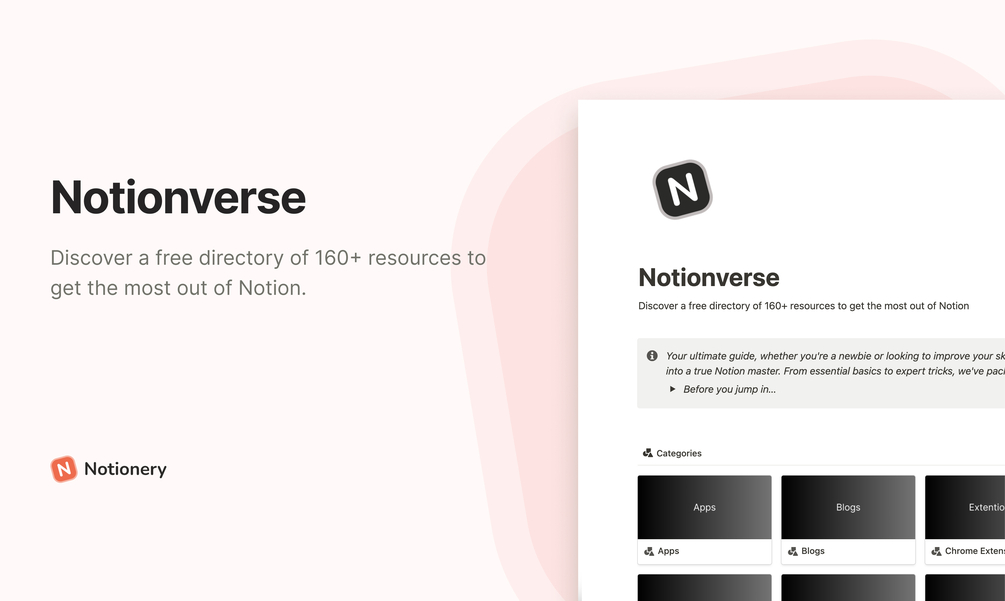Screen dimensions: 1005x601
Task: Click the icon beside Apps card title
Action: point(649,551)
